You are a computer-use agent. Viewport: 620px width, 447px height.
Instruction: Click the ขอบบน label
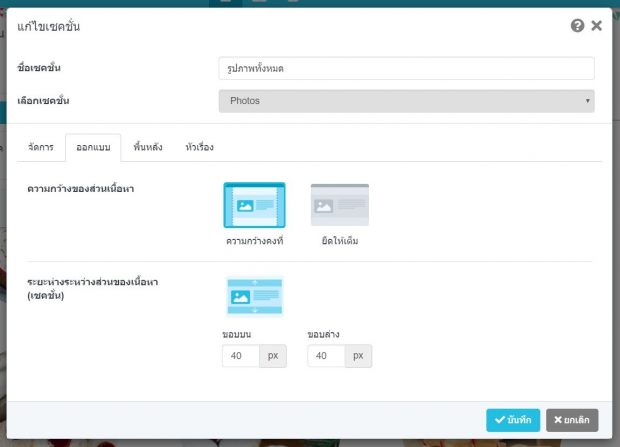click(x=236, y=334)
